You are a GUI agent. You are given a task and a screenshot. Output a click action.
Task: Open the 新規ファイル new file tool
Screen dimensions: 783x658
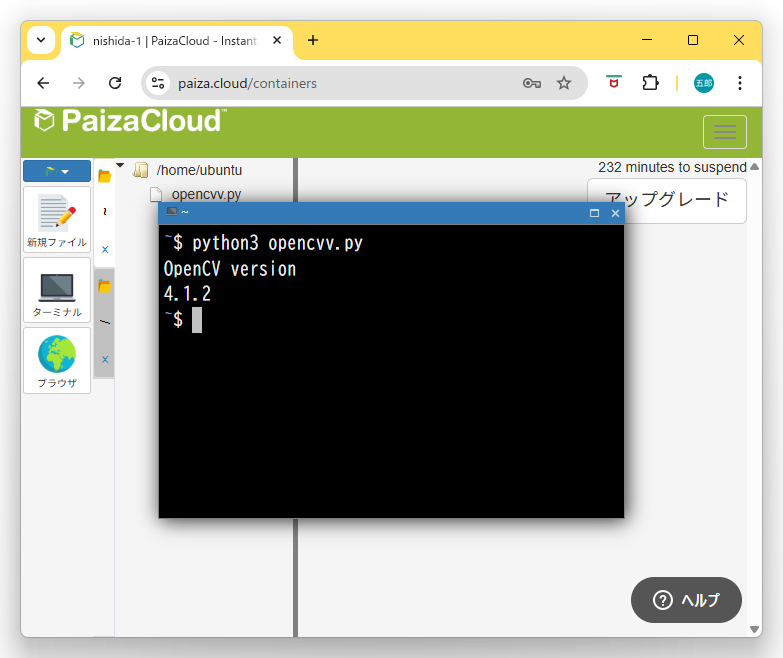click(57, 220)
